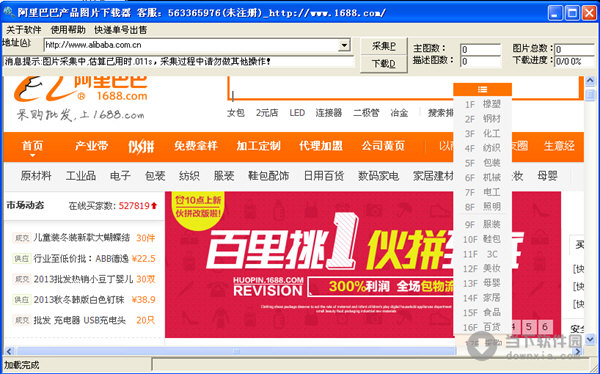Click the Alibaba 1688.com logo
600x374 pixels.
pos(80,90)
